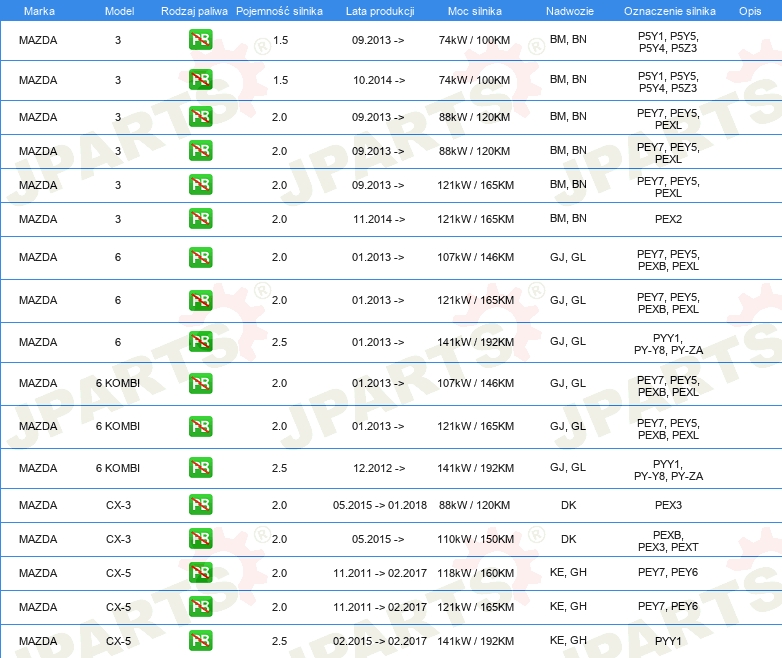The image size is (782, 658).
Task: Click the Oznaczenie silnika column header
Action: [668, 9]
